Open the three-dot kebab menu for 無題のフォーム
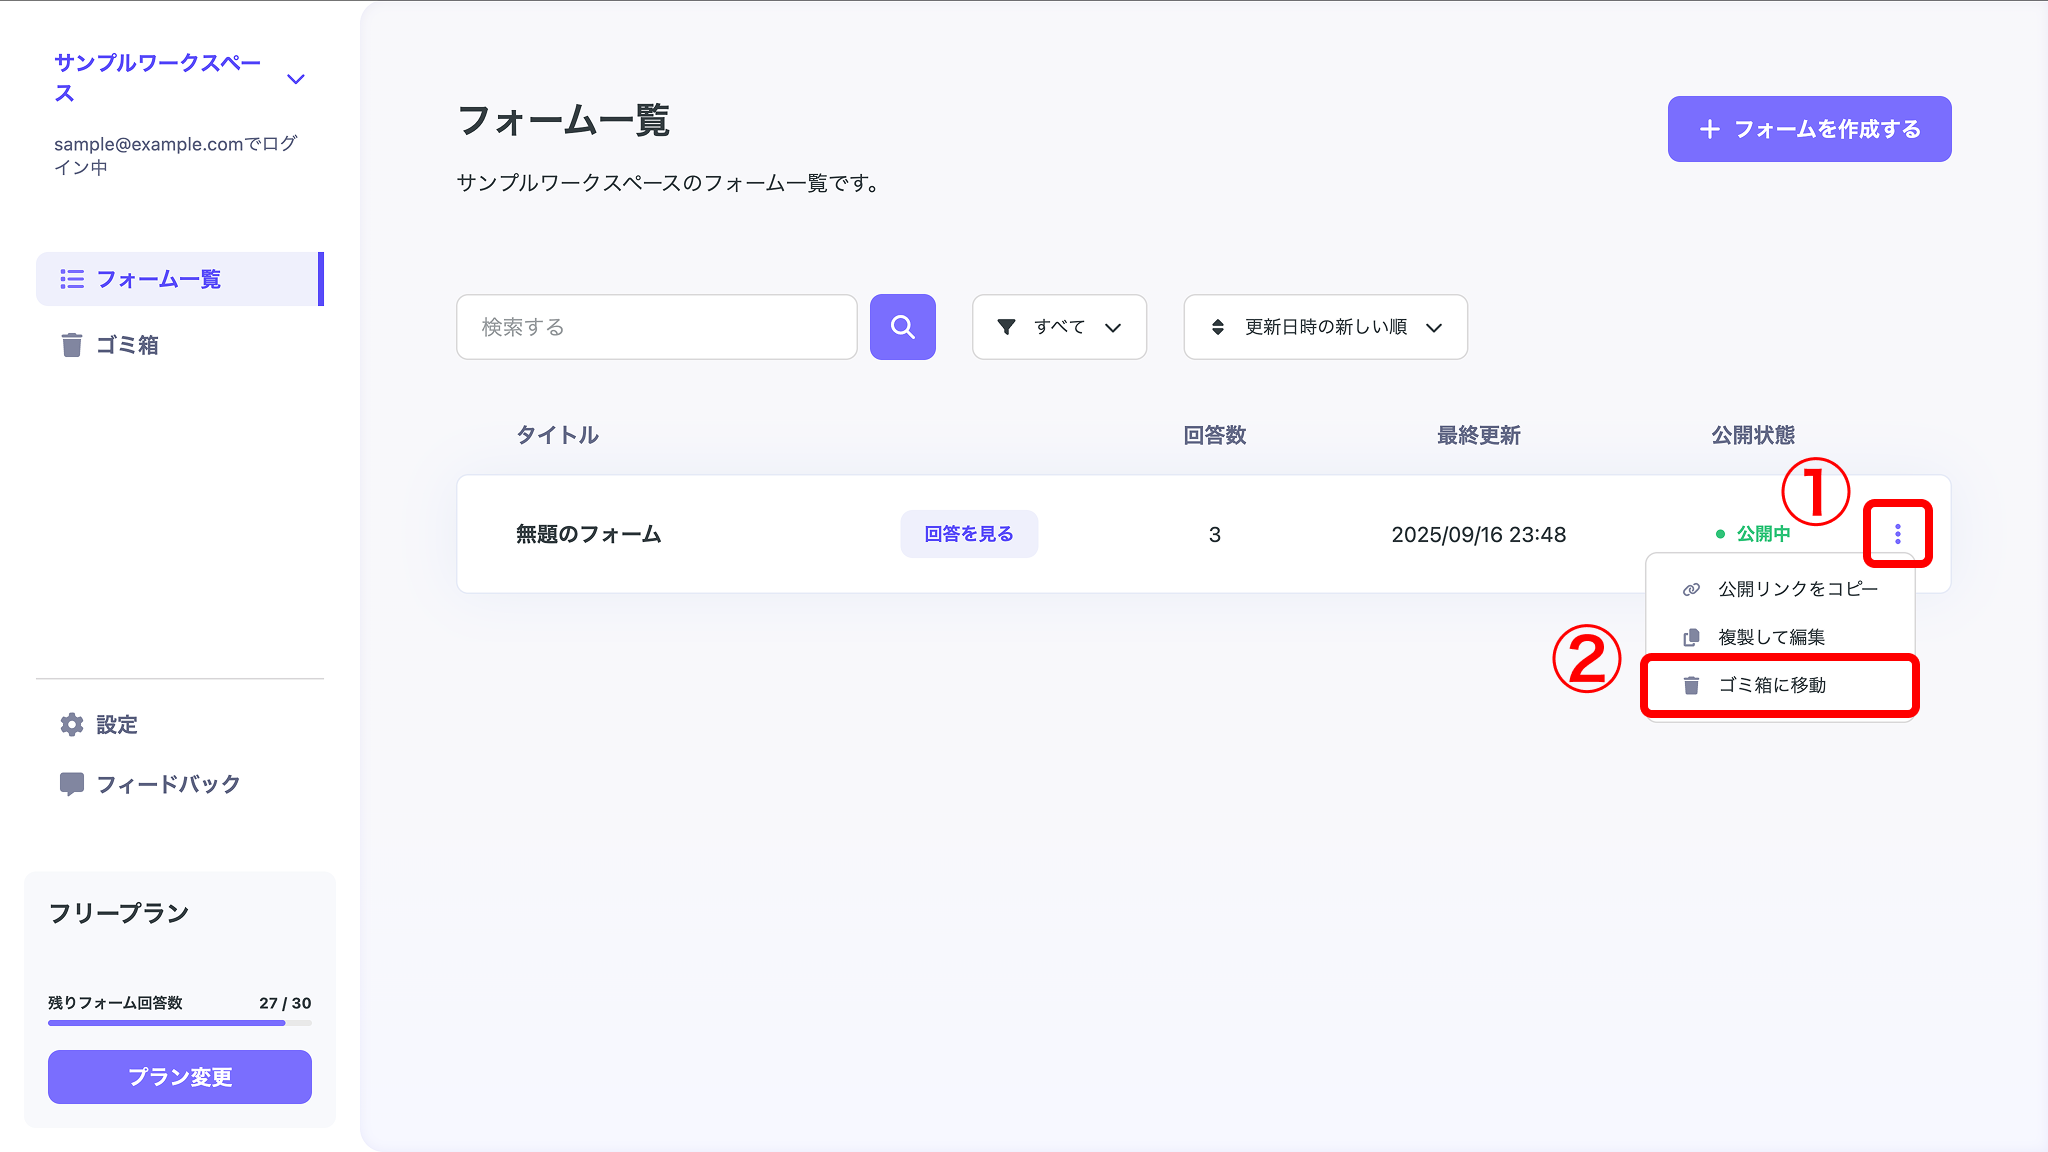 click(1898, 533)
